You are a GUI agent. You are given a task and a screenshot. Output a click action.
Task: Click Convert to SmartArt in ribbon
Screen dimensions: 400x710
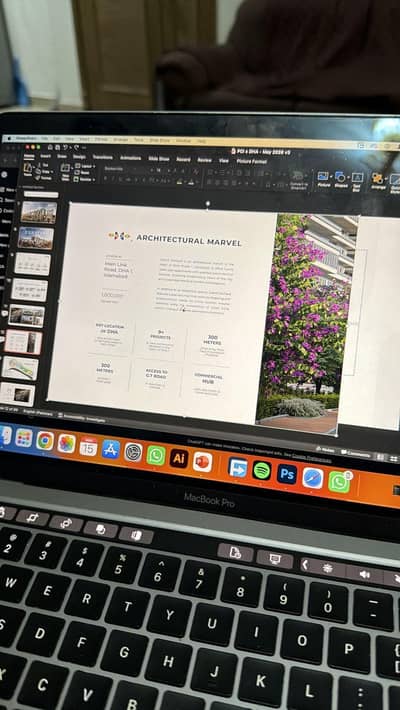(298, 179)
